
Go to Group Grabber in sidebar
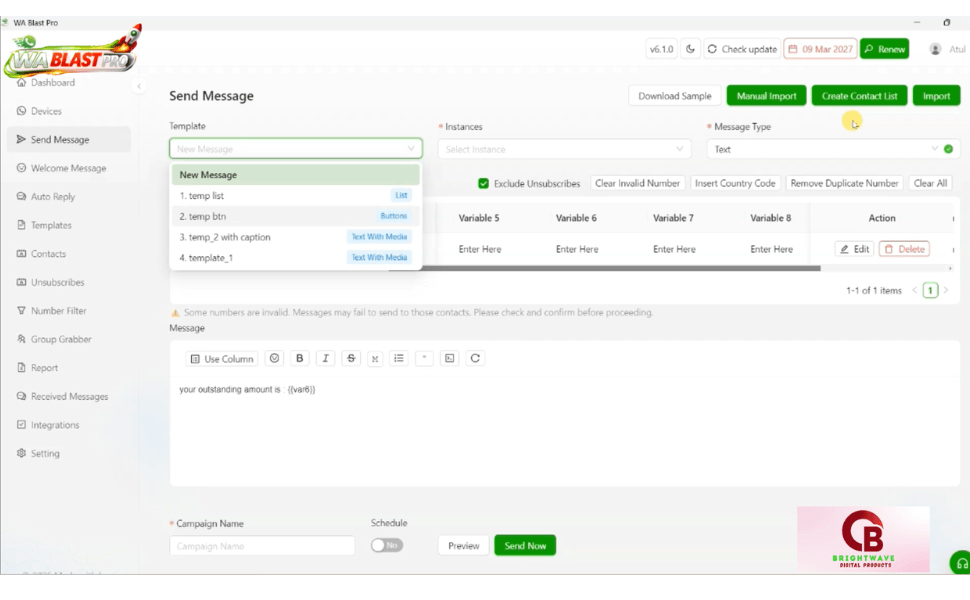[x=61, y=339]
